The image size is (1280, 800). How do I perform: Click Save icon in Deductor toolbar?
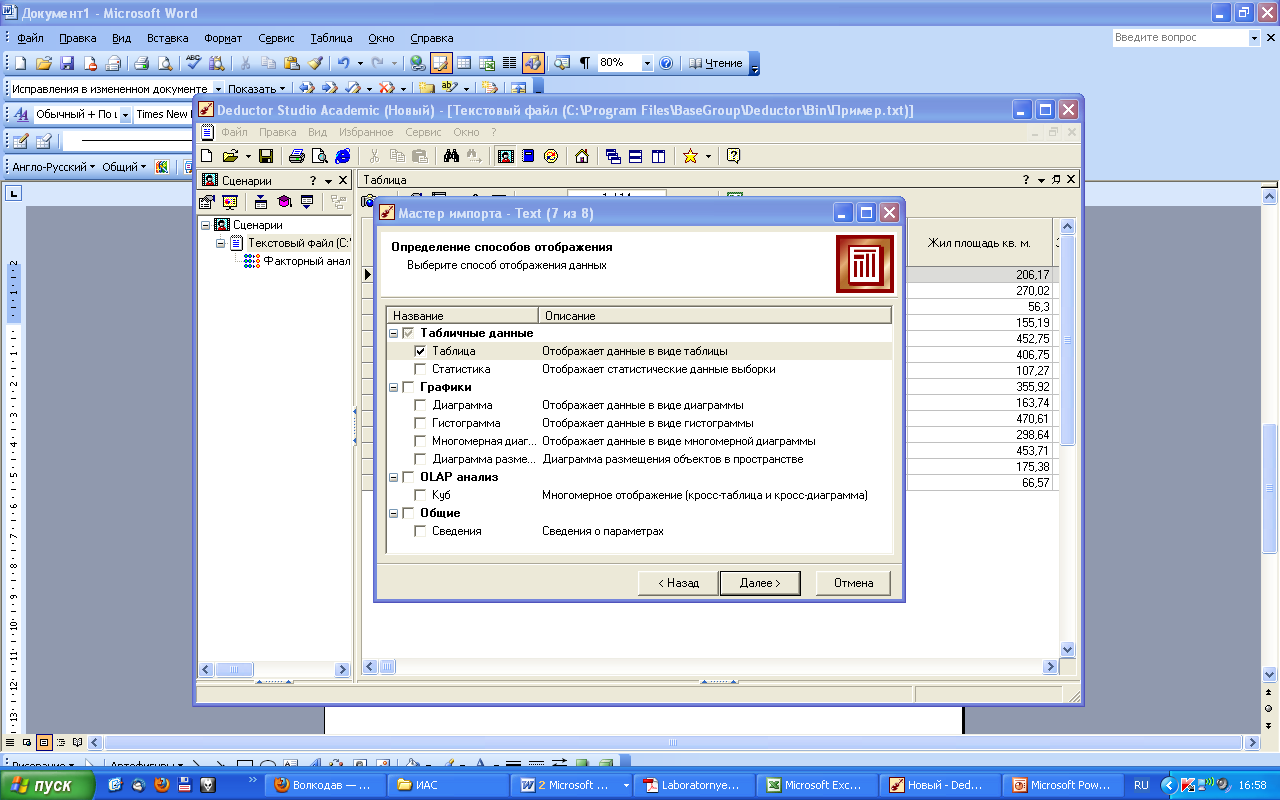coord(266,156)
